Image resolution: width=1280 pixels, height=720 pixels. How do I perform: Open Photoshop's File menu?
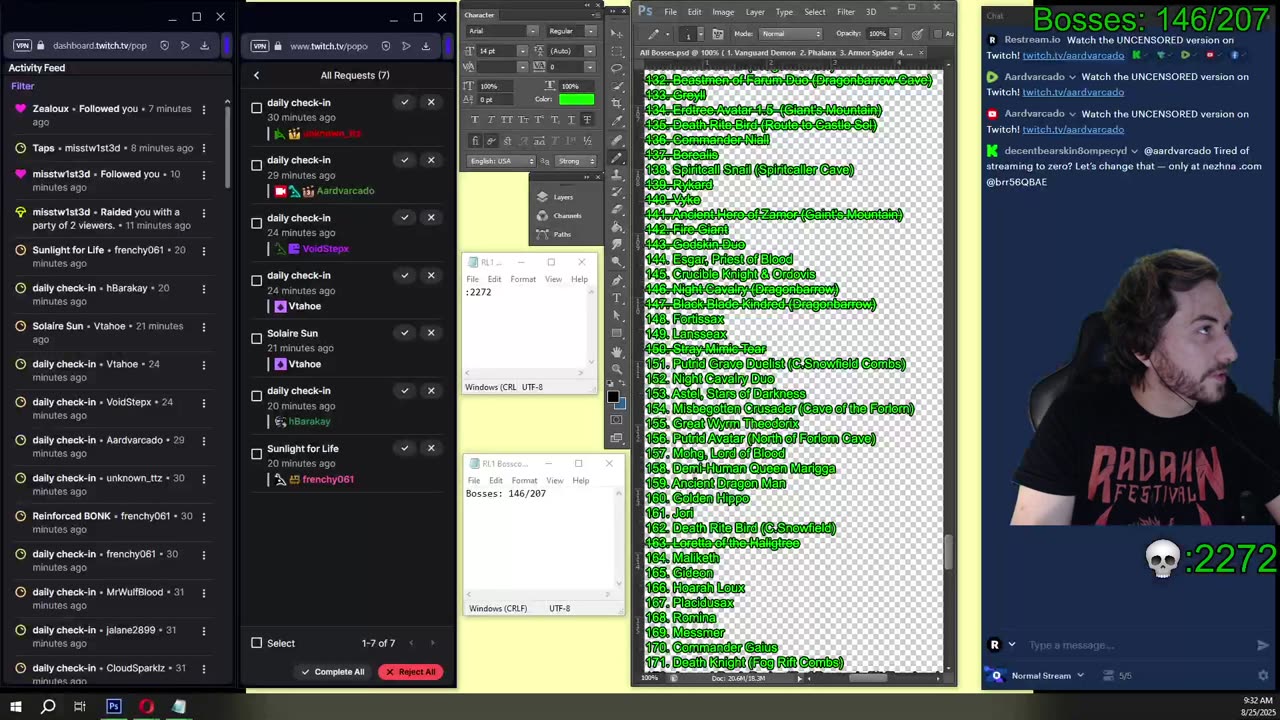tap(670, 12)
